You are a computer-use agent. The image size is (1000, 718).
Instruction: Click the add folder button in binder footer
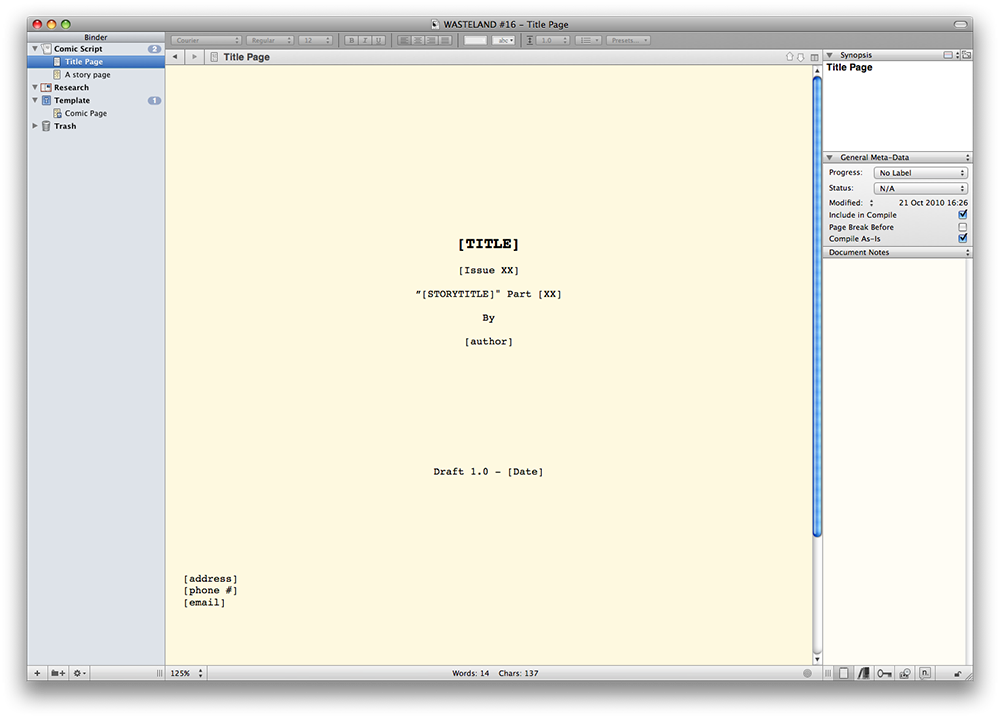coord(58,674)
